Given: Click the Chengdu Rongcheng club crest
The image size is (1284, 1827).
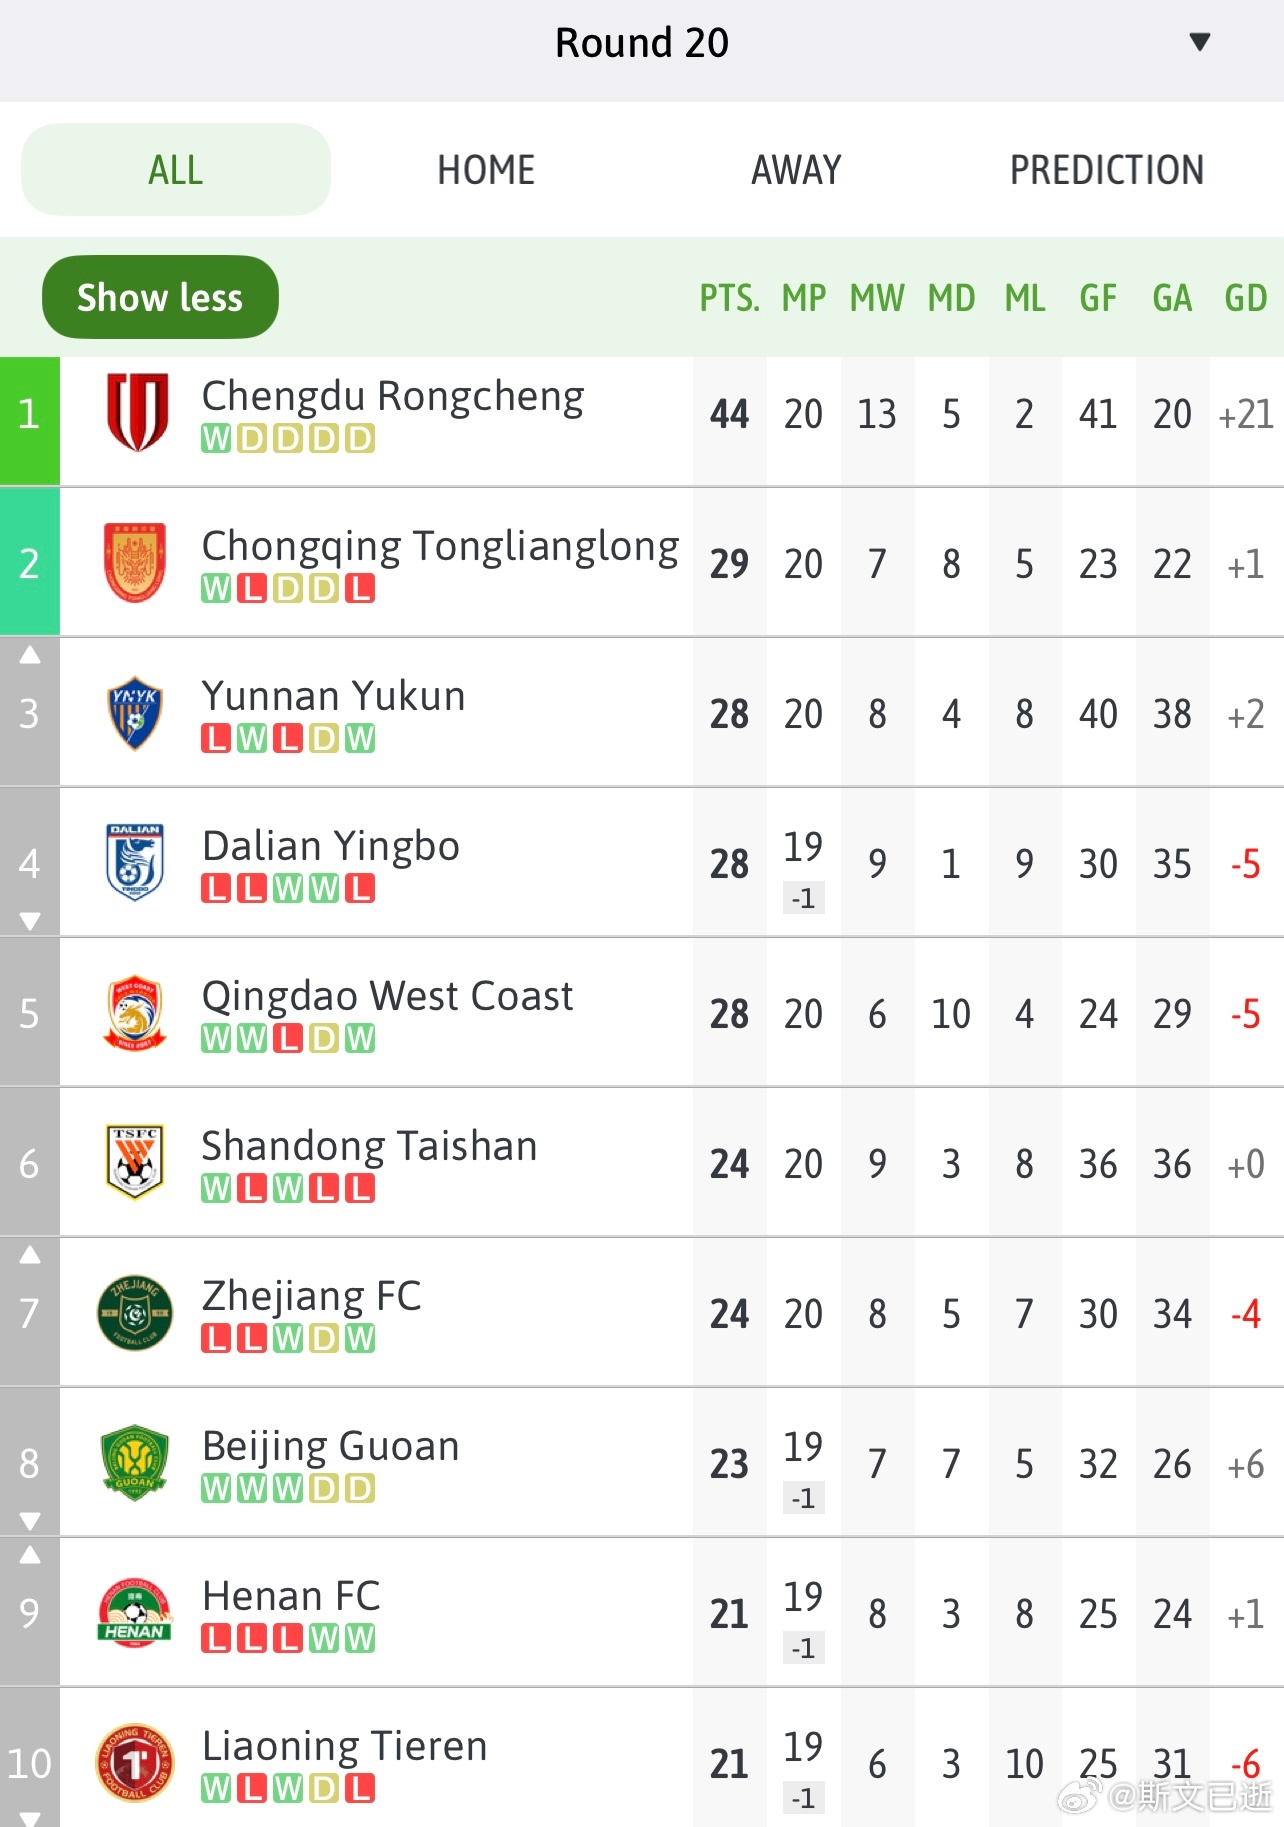Looking at the screenshot, I should [137, 412].
